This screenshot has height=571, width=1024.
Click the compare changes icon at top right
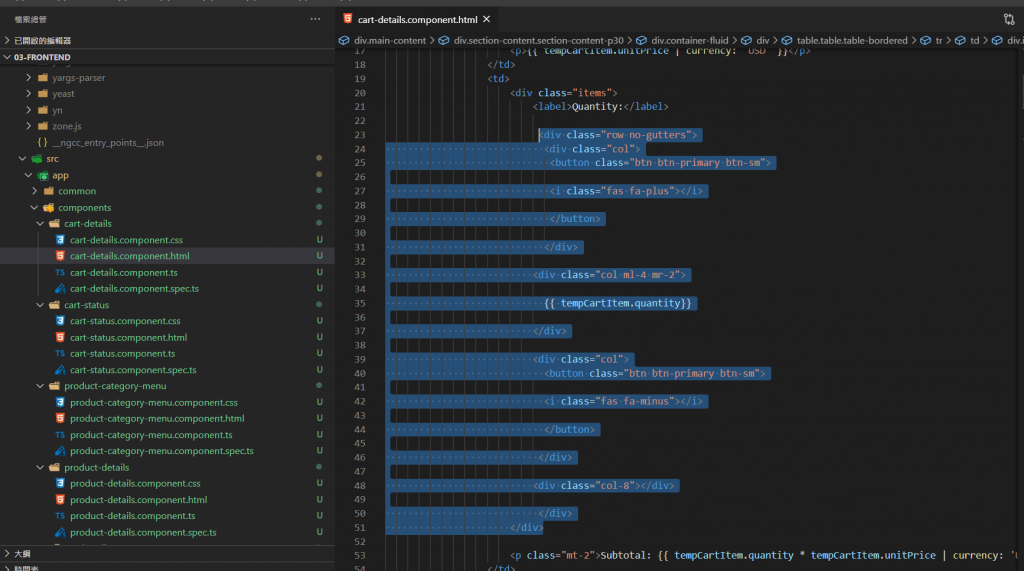1009,19
